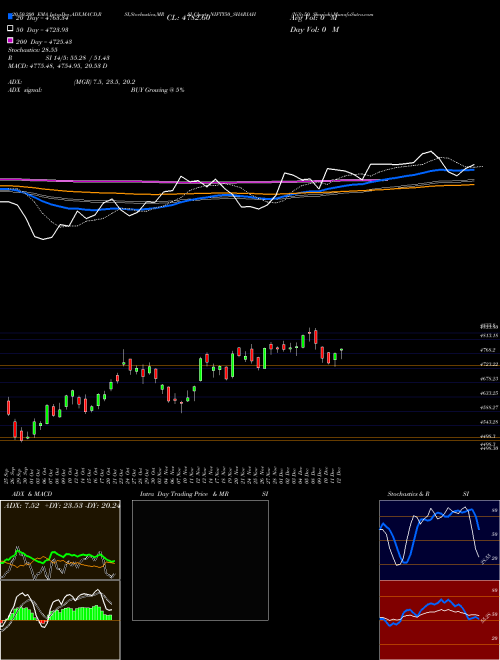Select the '50 Day = 4728.93' legend text
The image size is (500, 660).
tap(42, 30)
